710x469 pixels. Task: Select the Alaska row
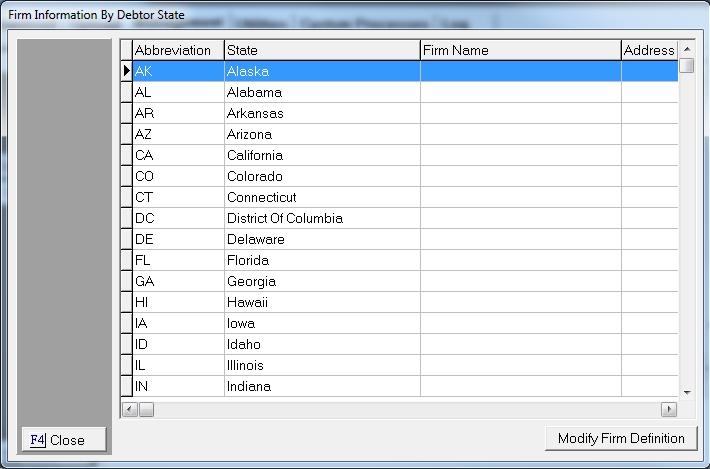(321, 71)
